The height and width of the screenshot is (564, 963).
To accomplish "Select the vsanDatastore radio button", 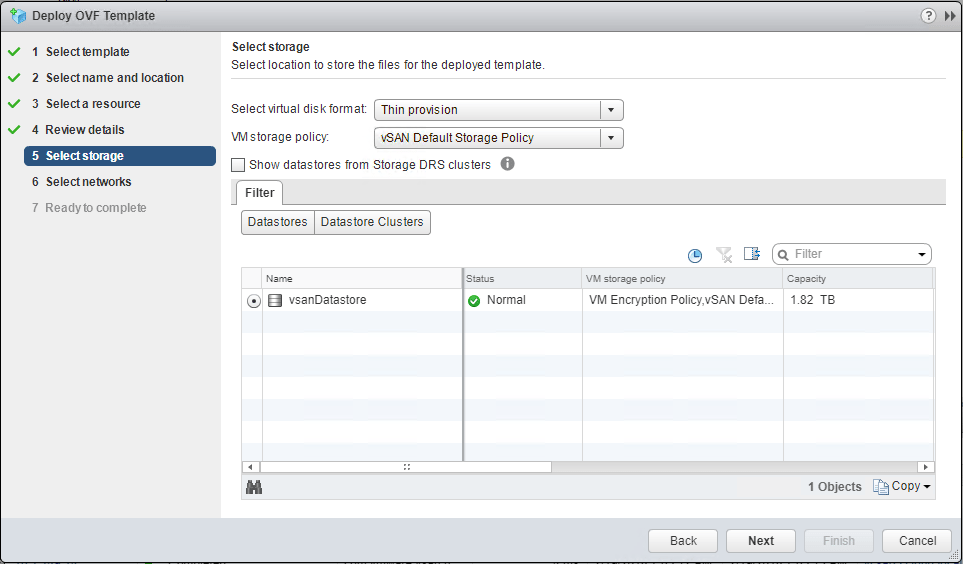I will (x=254, y=301).
